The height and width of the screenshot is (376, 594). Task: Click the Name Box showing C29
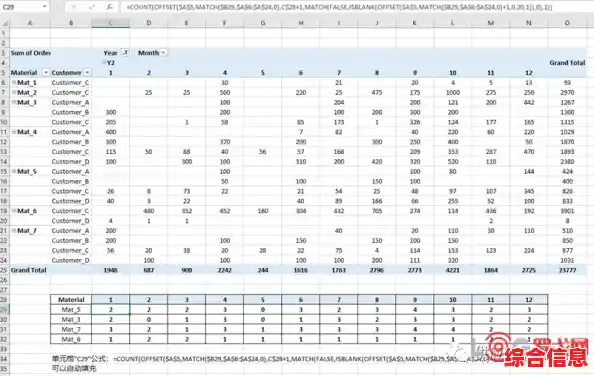click(21, 7)
